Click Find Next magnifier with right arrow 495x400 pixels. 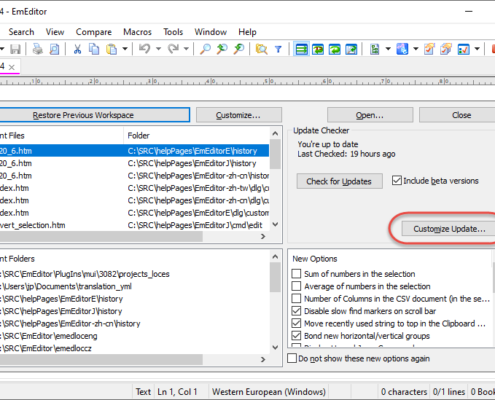tap(239, 49)
